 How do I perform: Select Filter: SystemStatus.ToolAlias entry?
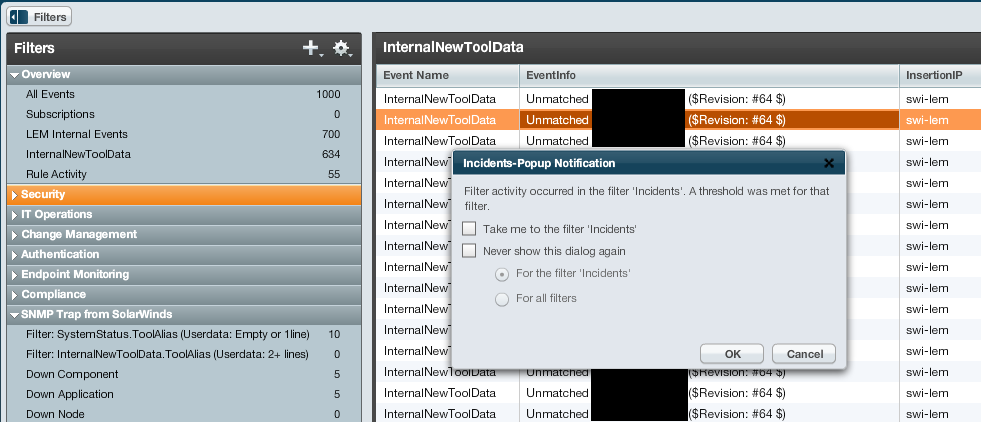[x=184, y=334]
